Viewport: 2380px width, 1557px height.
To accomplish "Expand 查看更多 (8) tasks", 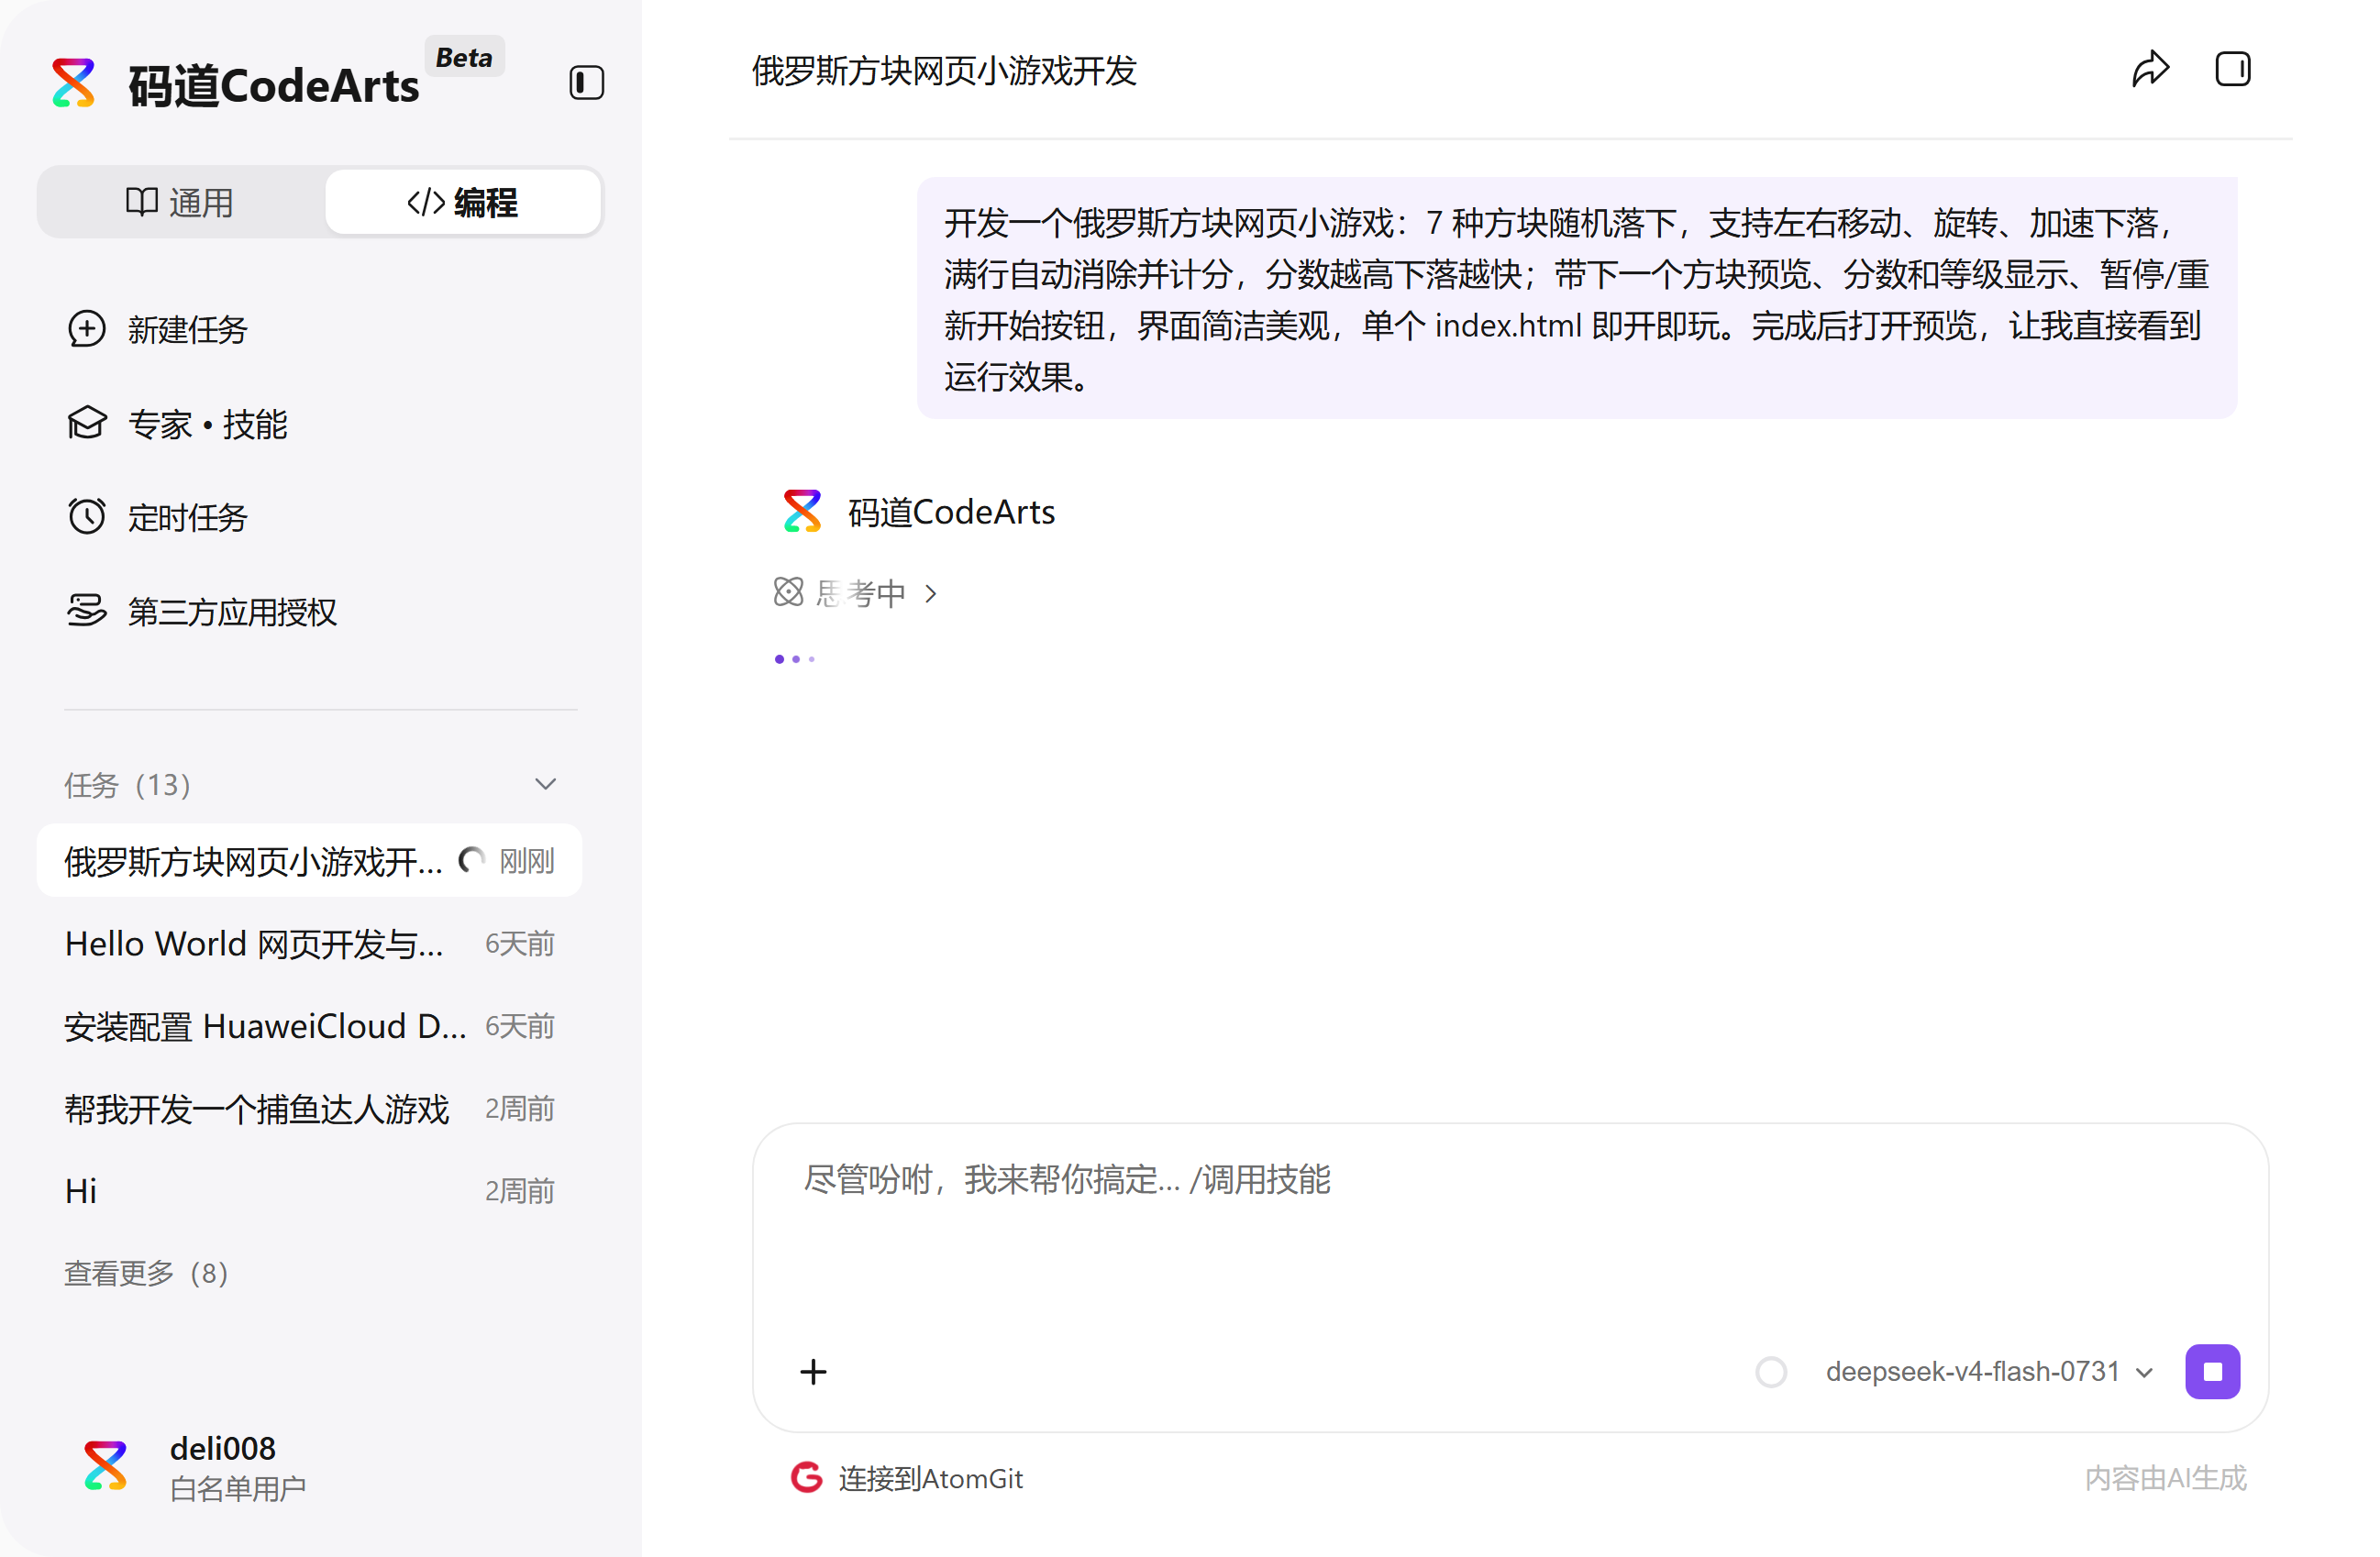I will [x=147, y=1273].
